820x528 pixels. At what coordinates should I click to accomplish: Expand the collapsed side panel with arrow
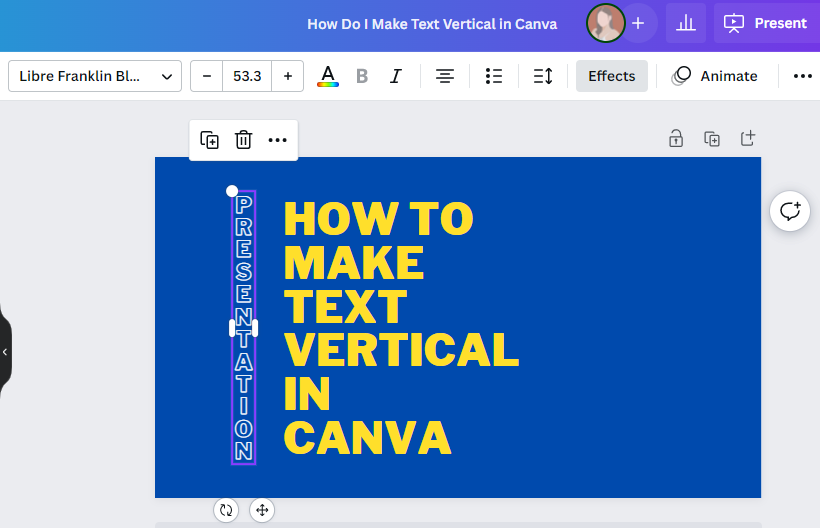click(5, 352)
